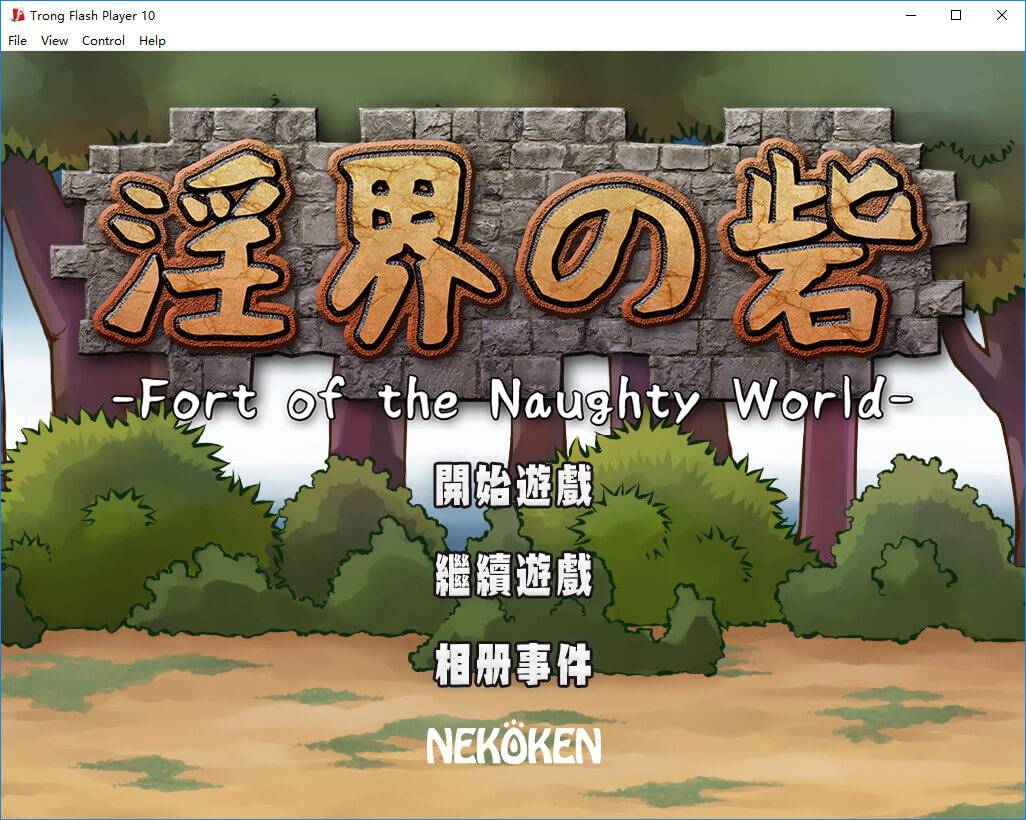Click the paw print above NEKOKEN's O

tap(513, 725)
